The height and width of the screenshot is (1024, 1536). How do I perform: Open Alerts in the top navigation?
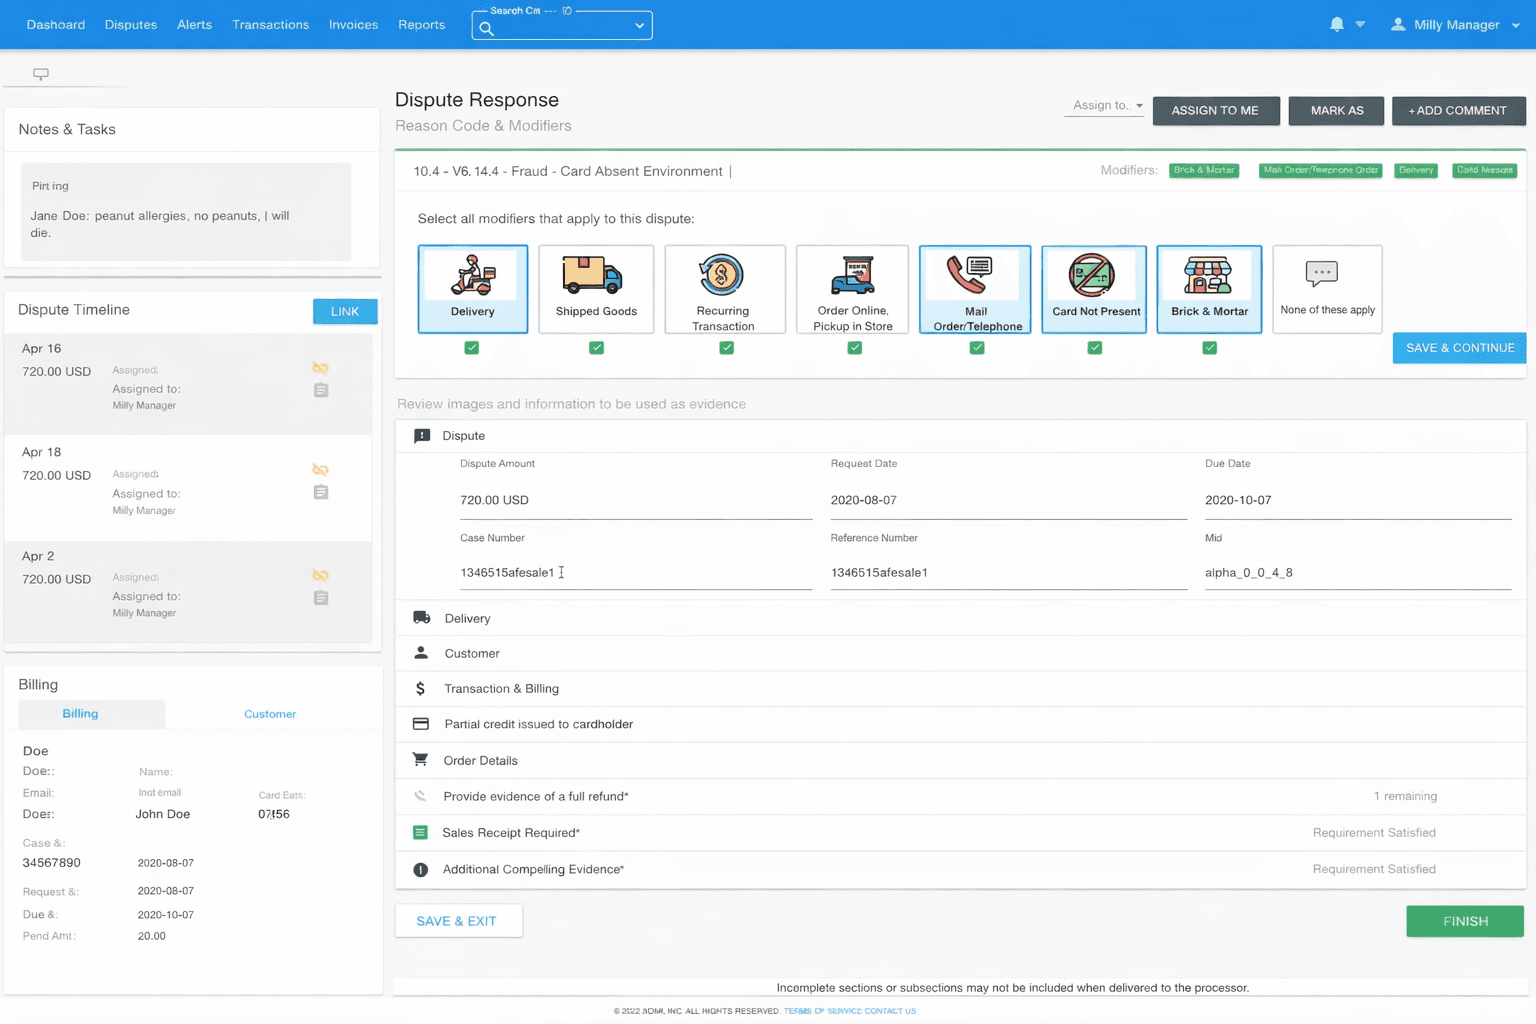click(194, 25)
